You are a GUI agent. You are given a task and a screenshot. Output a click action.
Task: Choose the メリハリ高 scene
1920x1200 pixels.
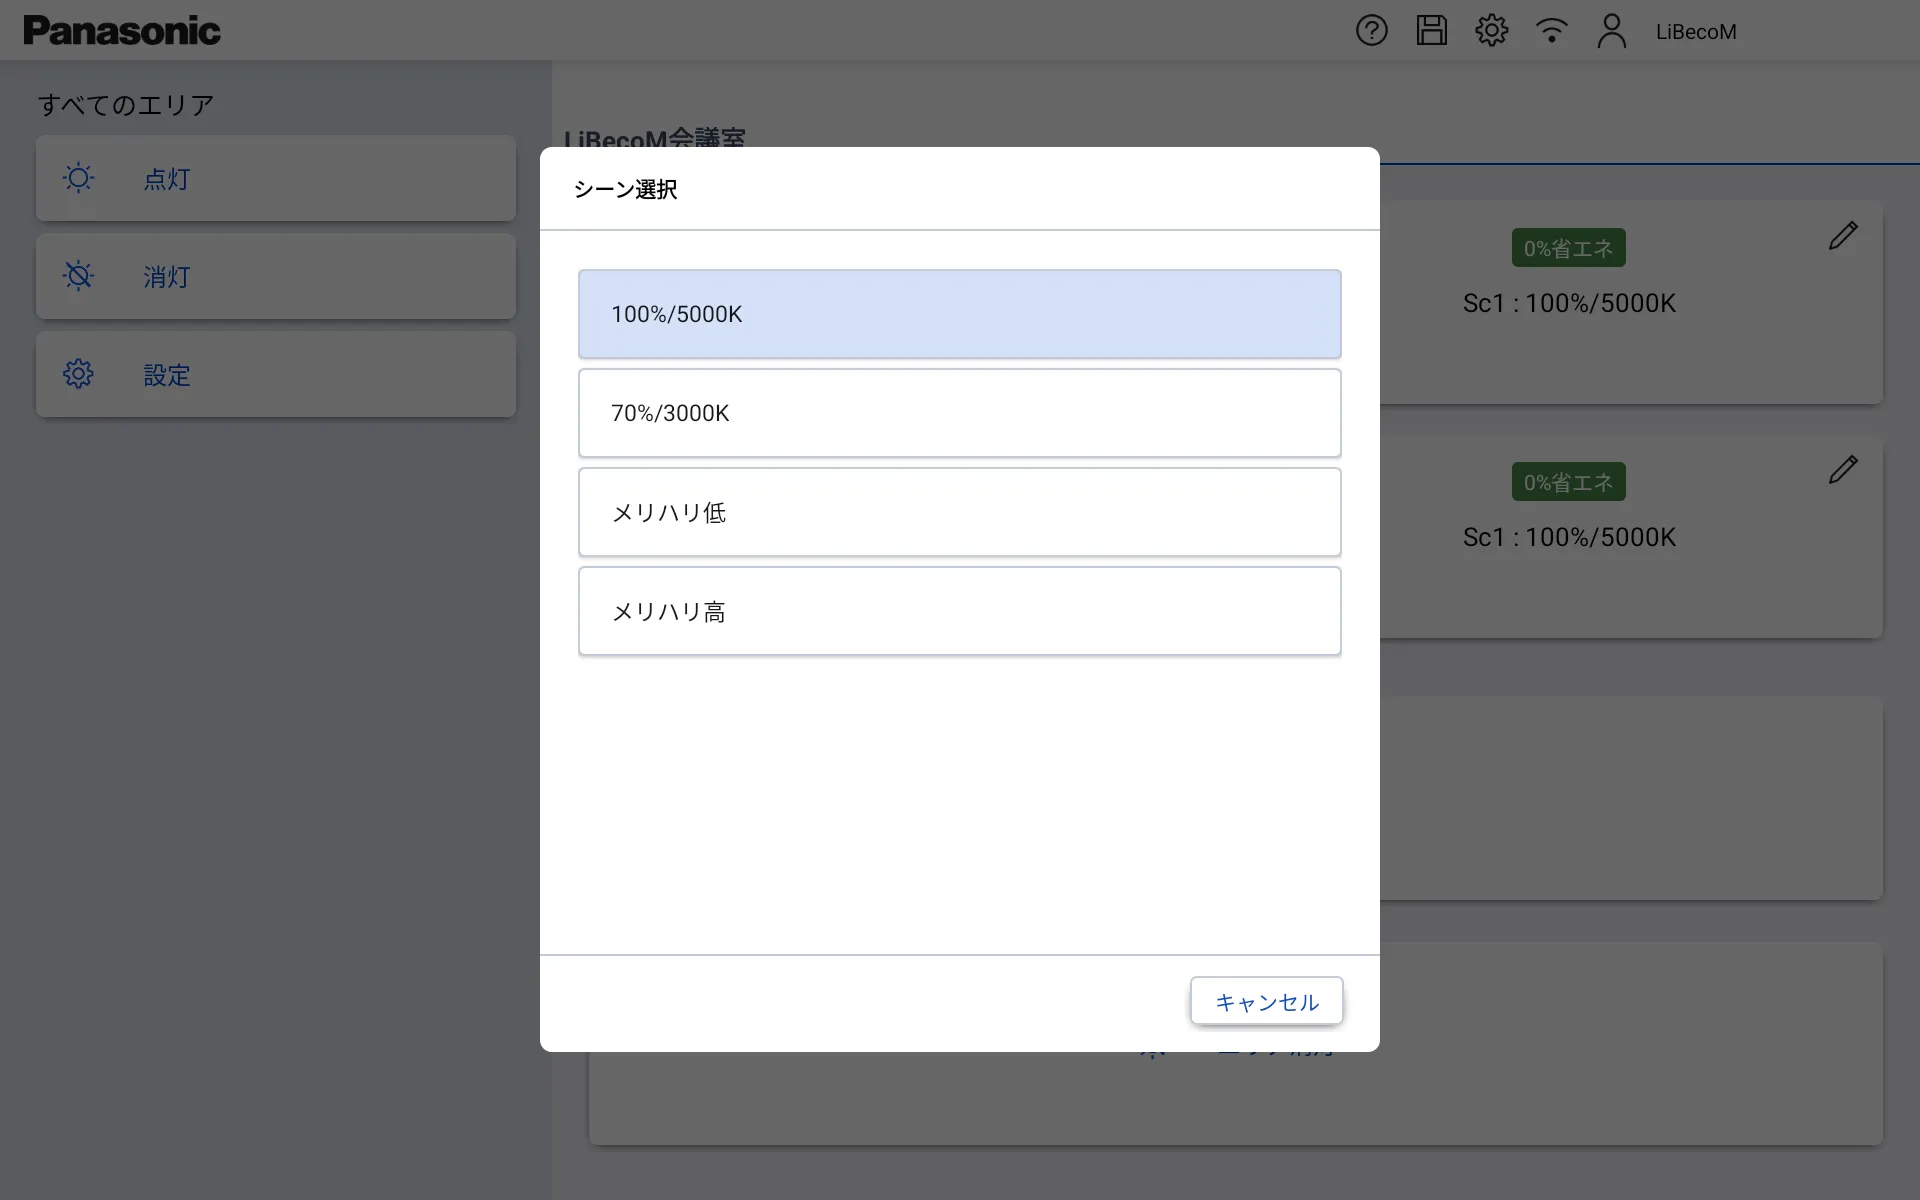(959, 611)
